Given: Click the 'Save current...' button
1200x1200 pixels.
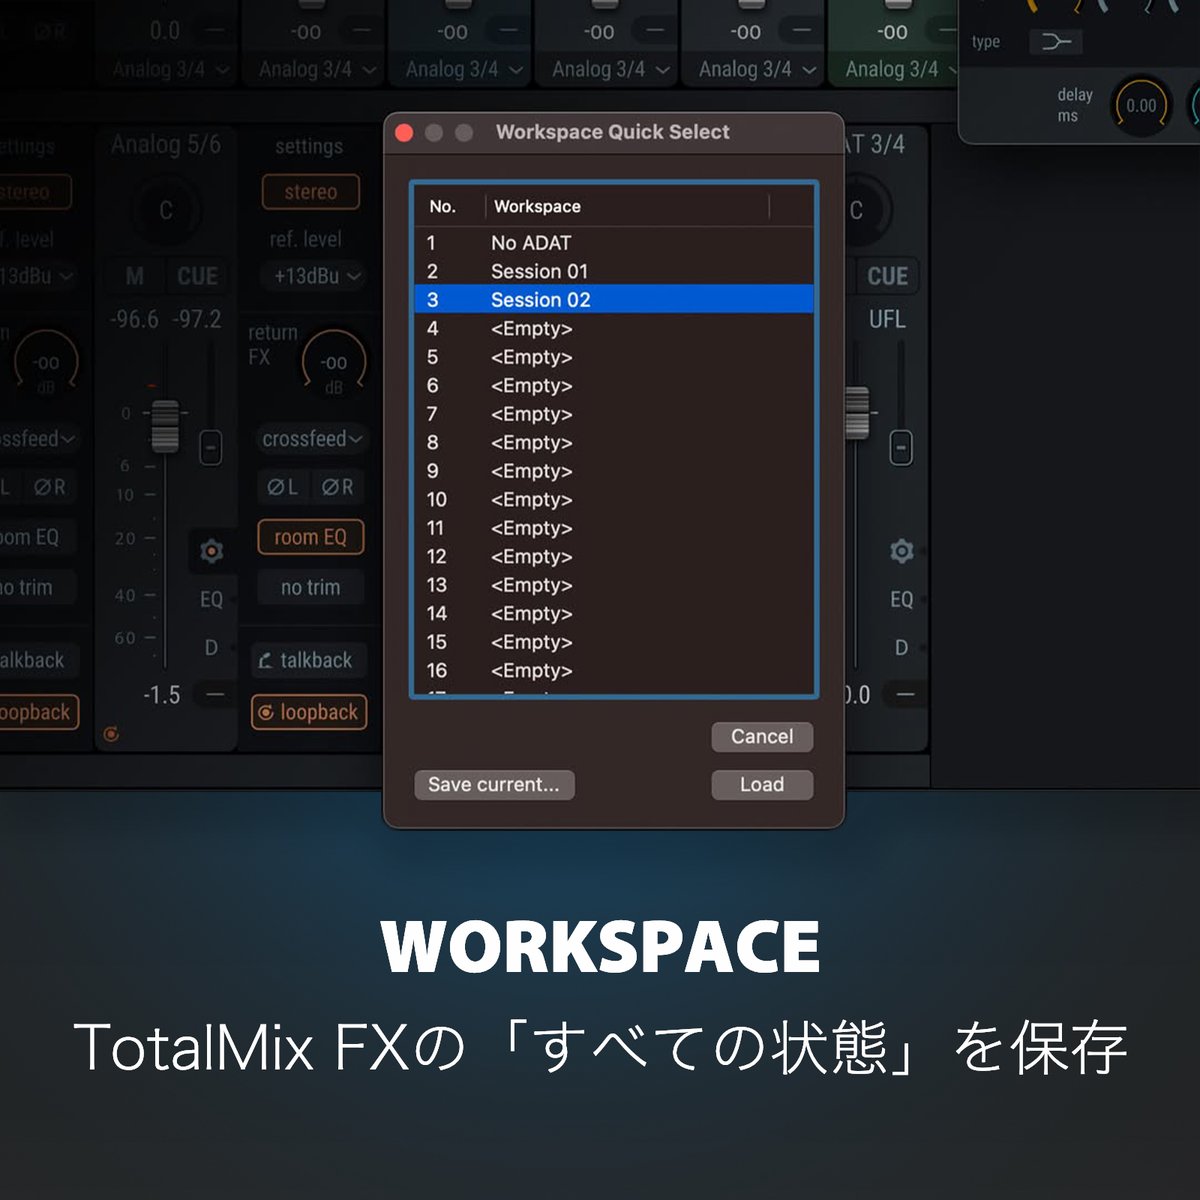Looking at the screenshot, I should click(494, 785).
